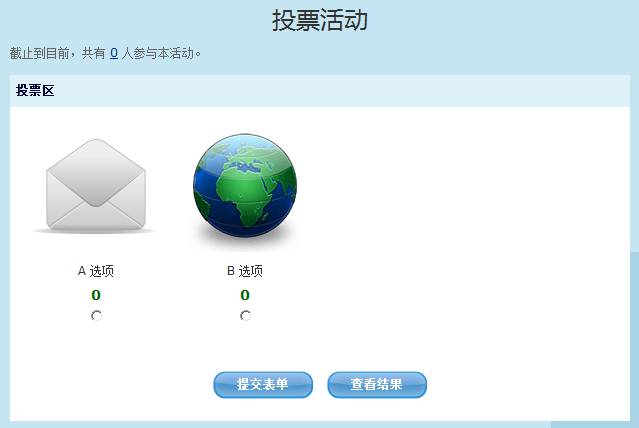Click the shadow beneath the globe image
The image size is (639, 428).
point(244,239)
